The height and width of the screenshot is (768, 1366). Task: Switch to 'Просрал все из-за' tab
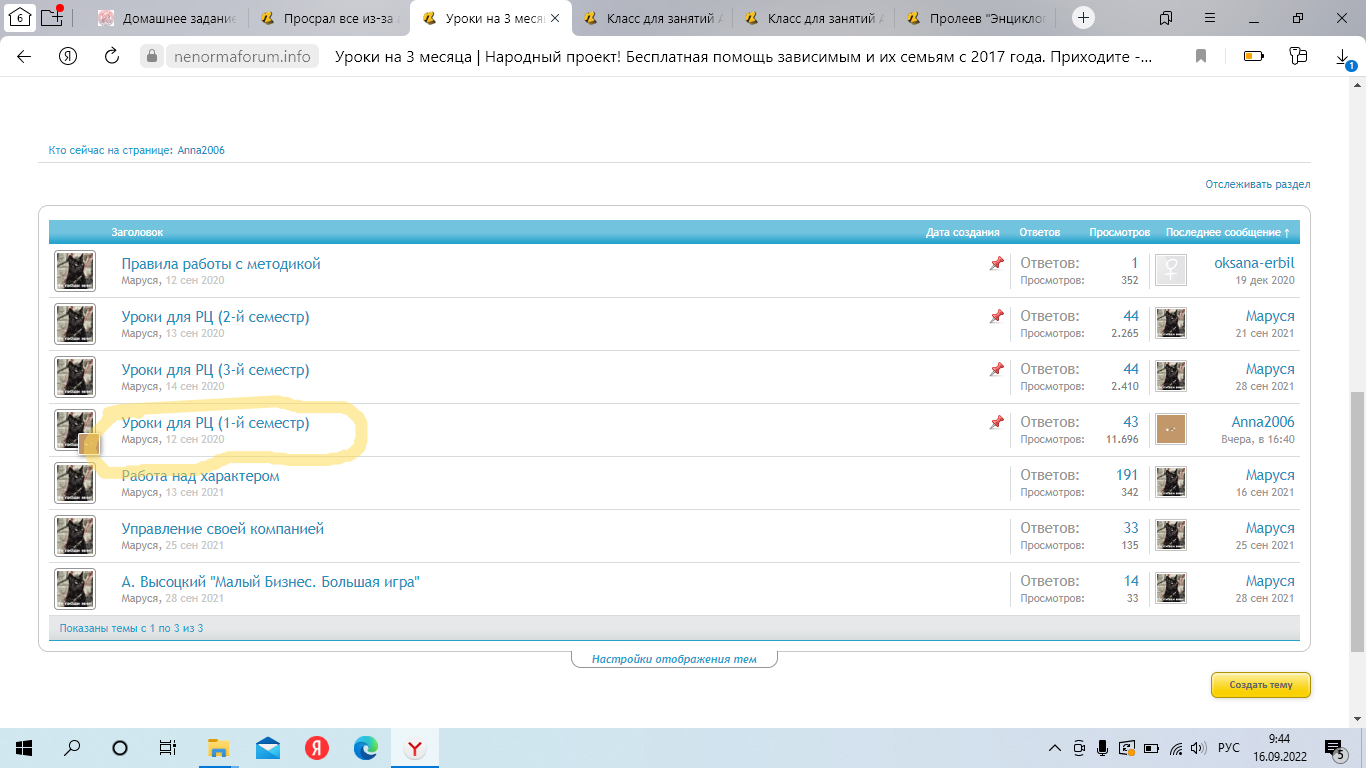(x=329, y=18)
